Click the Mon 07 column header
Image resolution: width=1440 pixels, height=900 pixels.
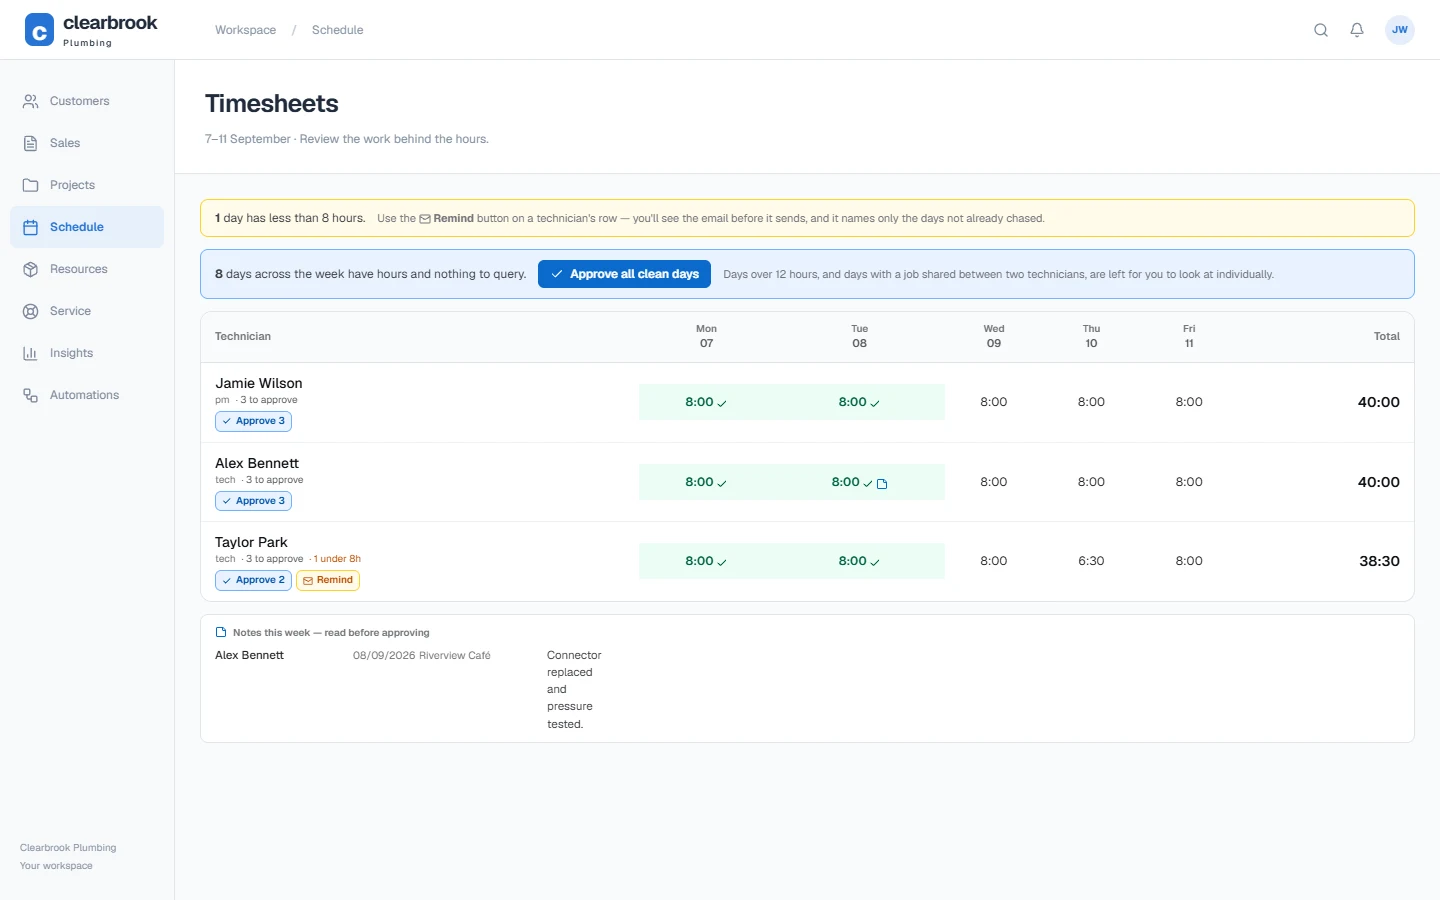pyautogui.click(x=706, y=336)
